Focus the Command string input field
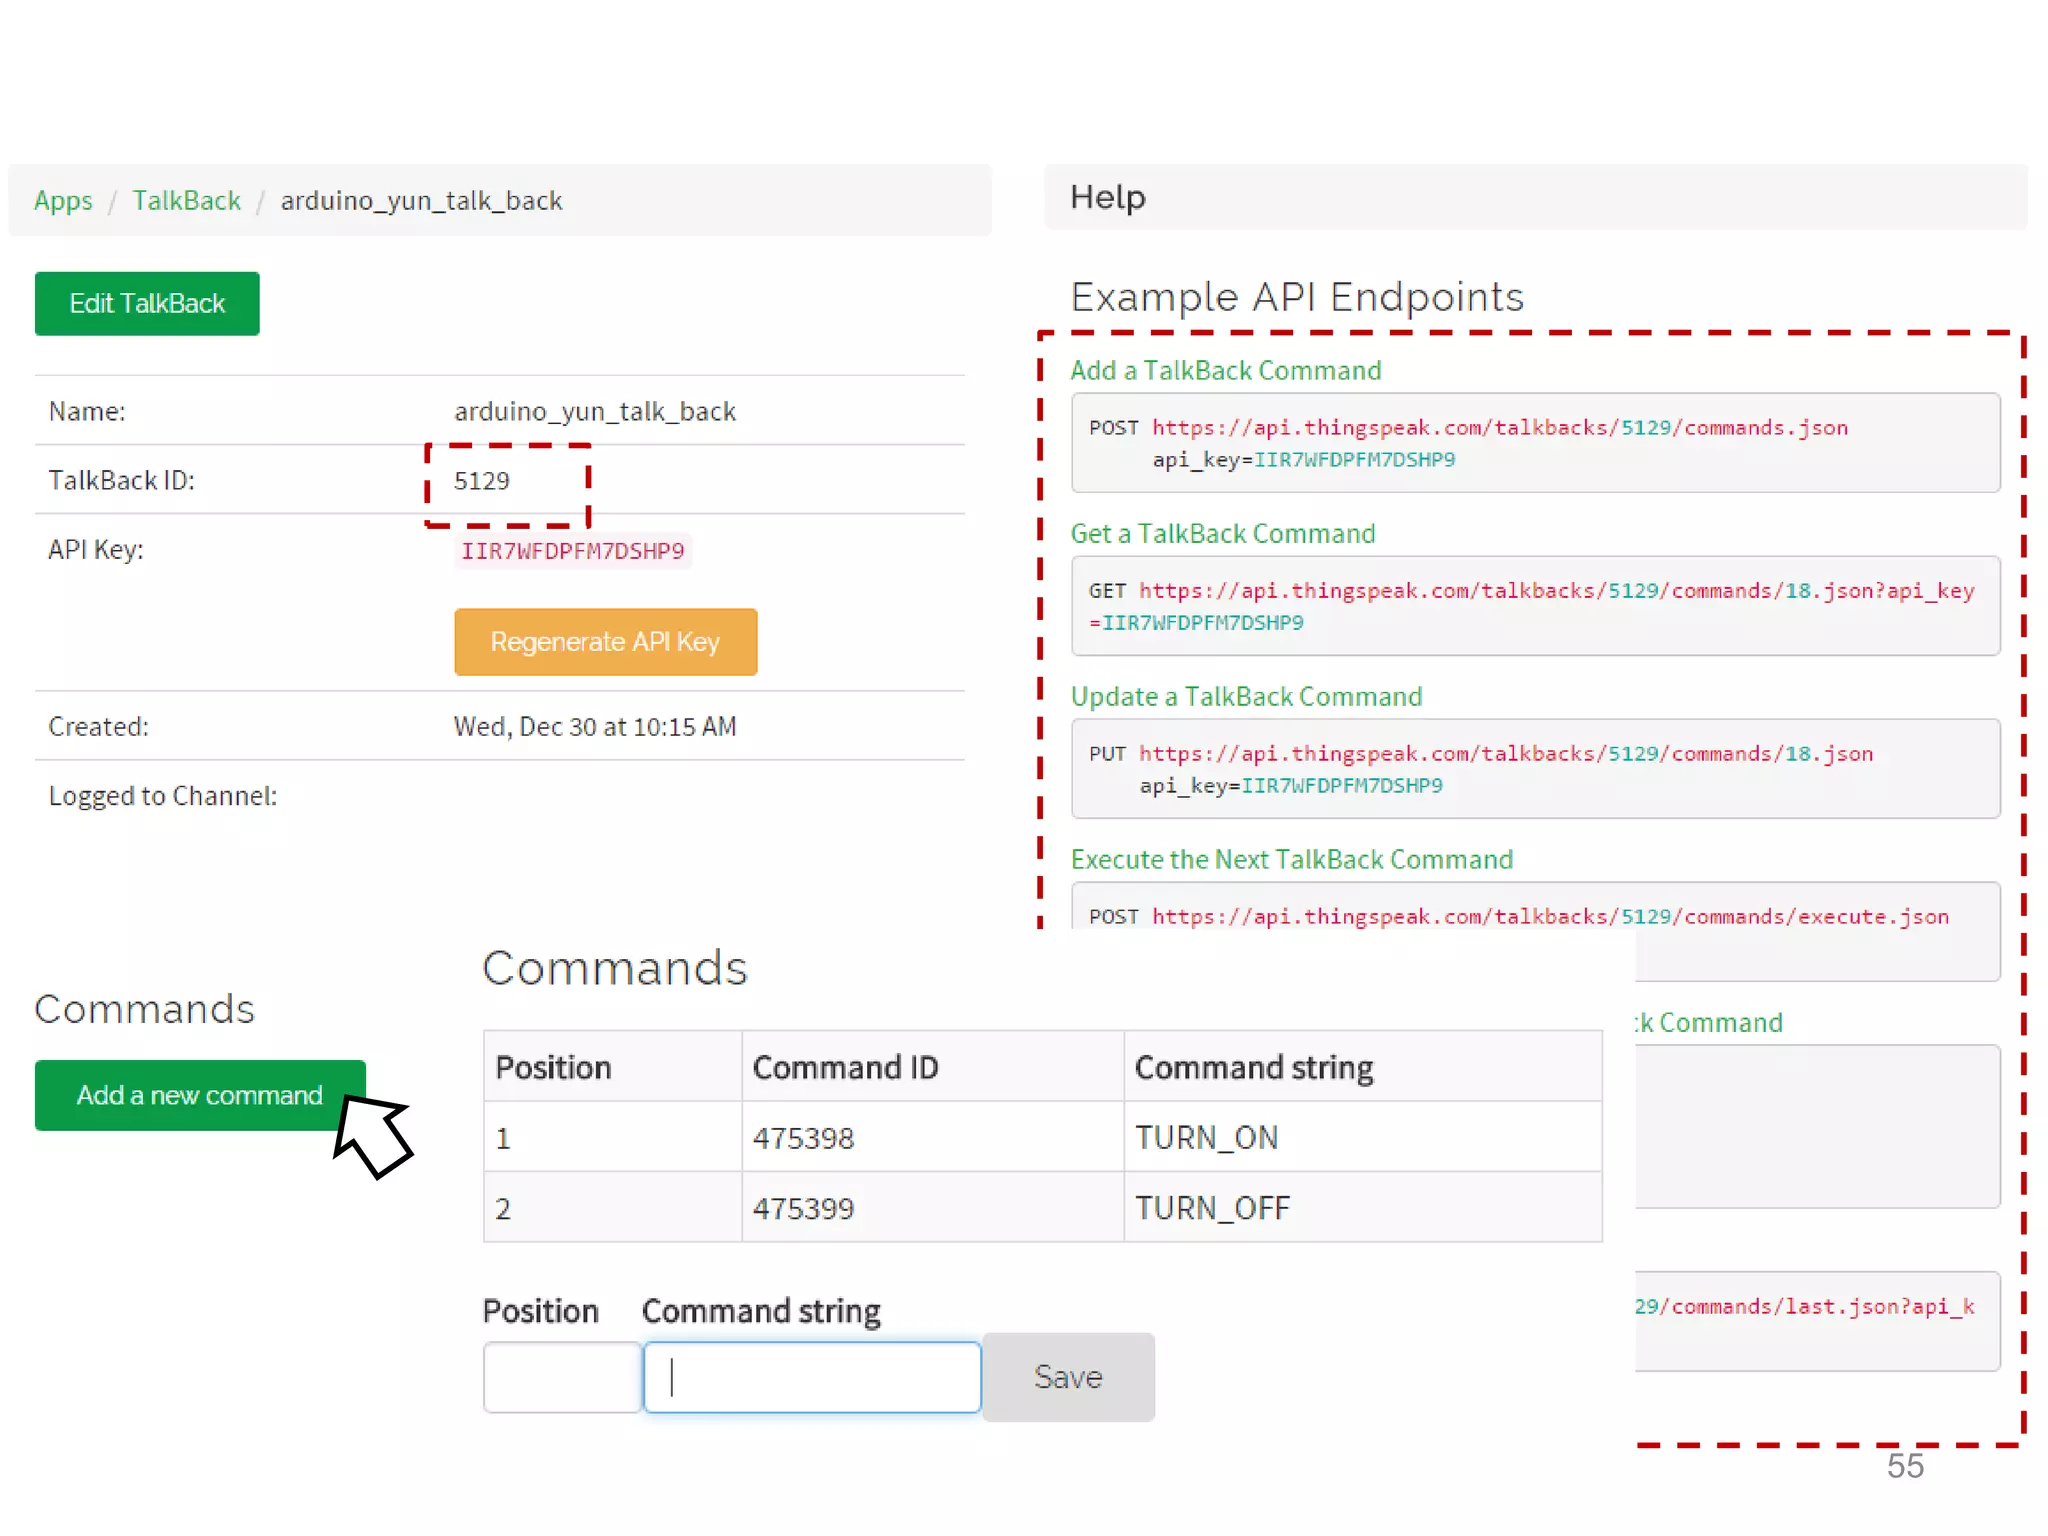This screenshot has height=1536, width=2048. 812,1377
